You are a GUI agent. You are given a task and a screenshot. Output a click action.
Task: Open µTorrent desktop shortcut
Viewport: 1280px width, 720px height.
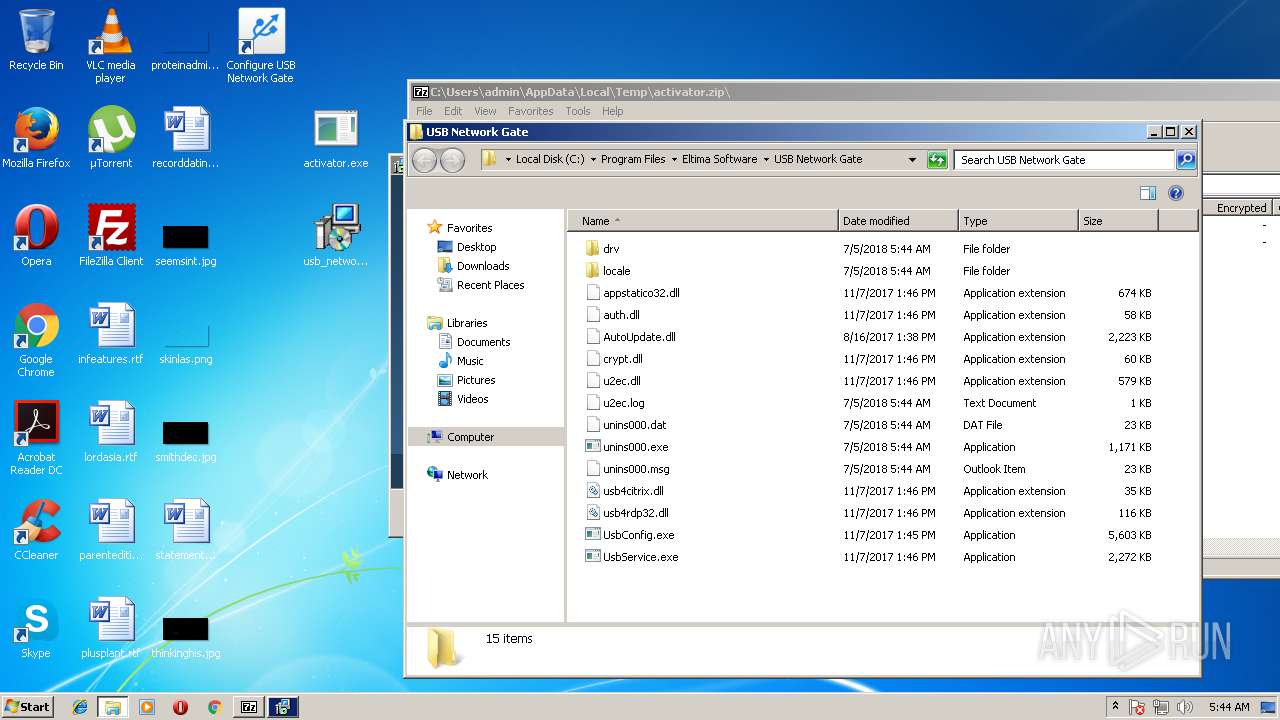(x=110, y=138)
